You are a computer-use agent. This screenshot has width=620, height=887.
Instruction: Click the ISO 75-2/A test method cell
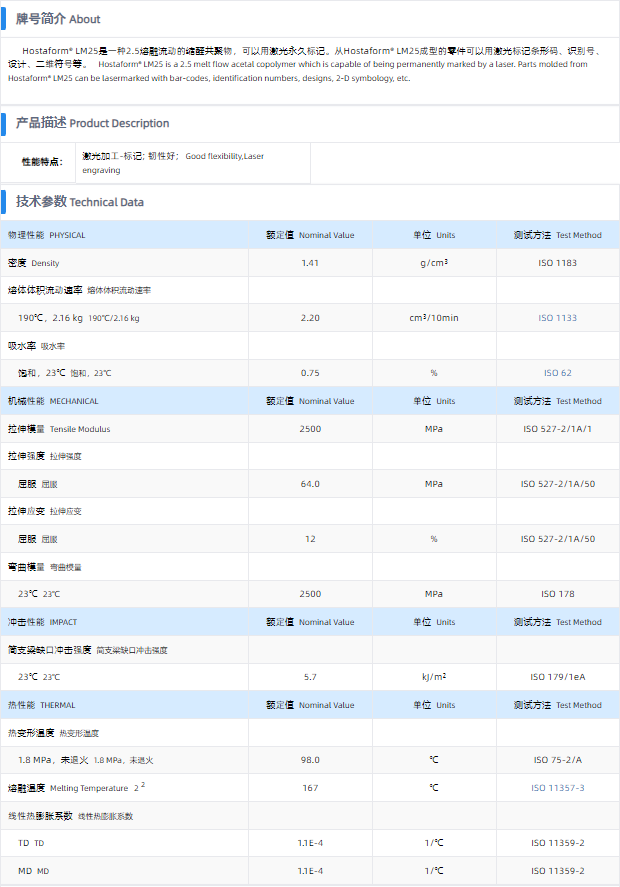tap(557, 760)
